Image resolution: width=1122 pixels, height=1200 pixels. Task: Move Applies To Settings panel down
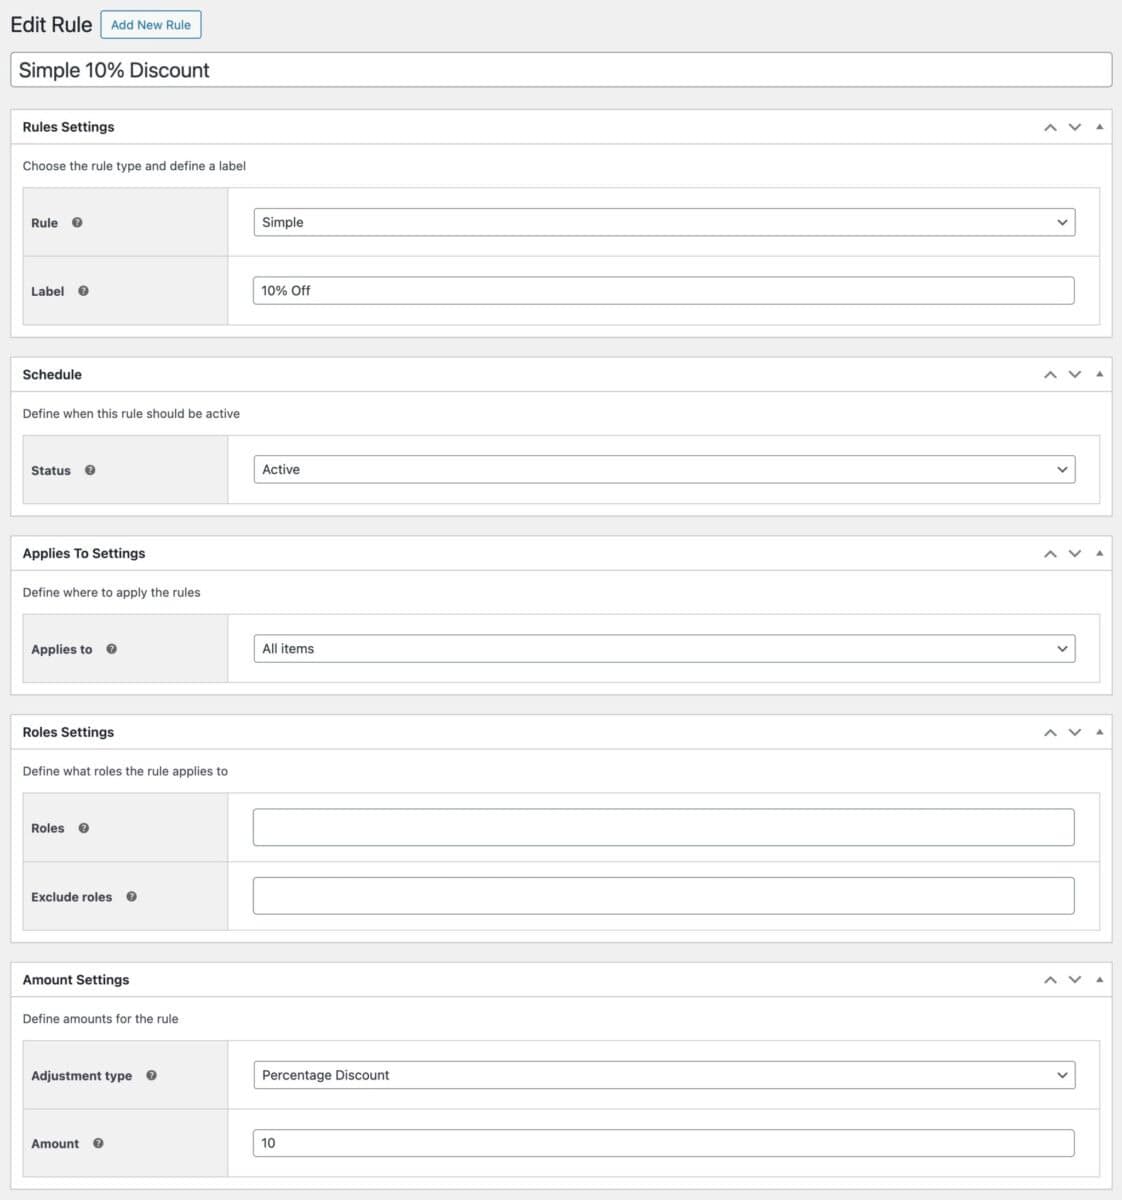[1075, 553]
